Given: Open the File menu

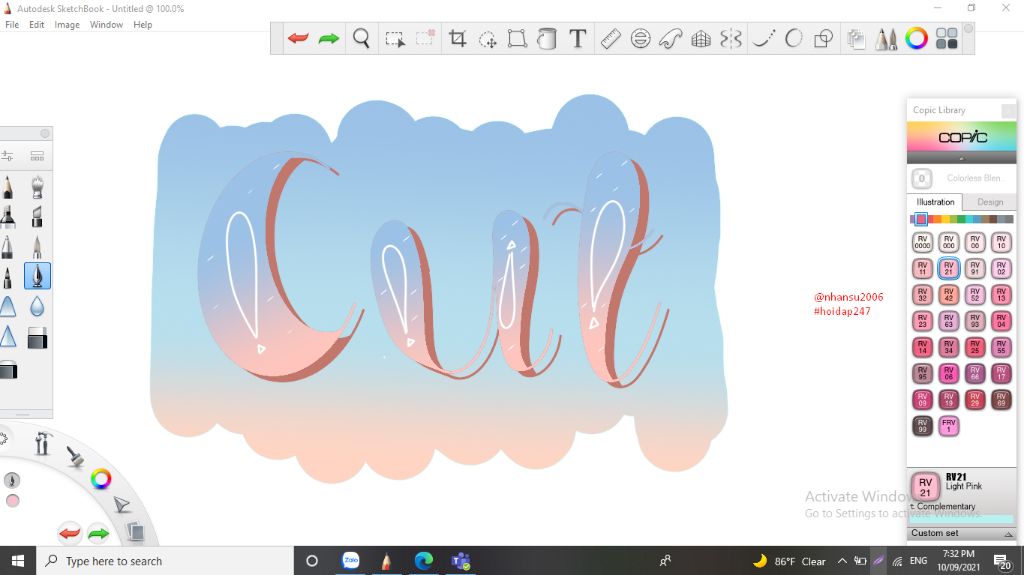Looking at the screenshot, I should point(12,25).
